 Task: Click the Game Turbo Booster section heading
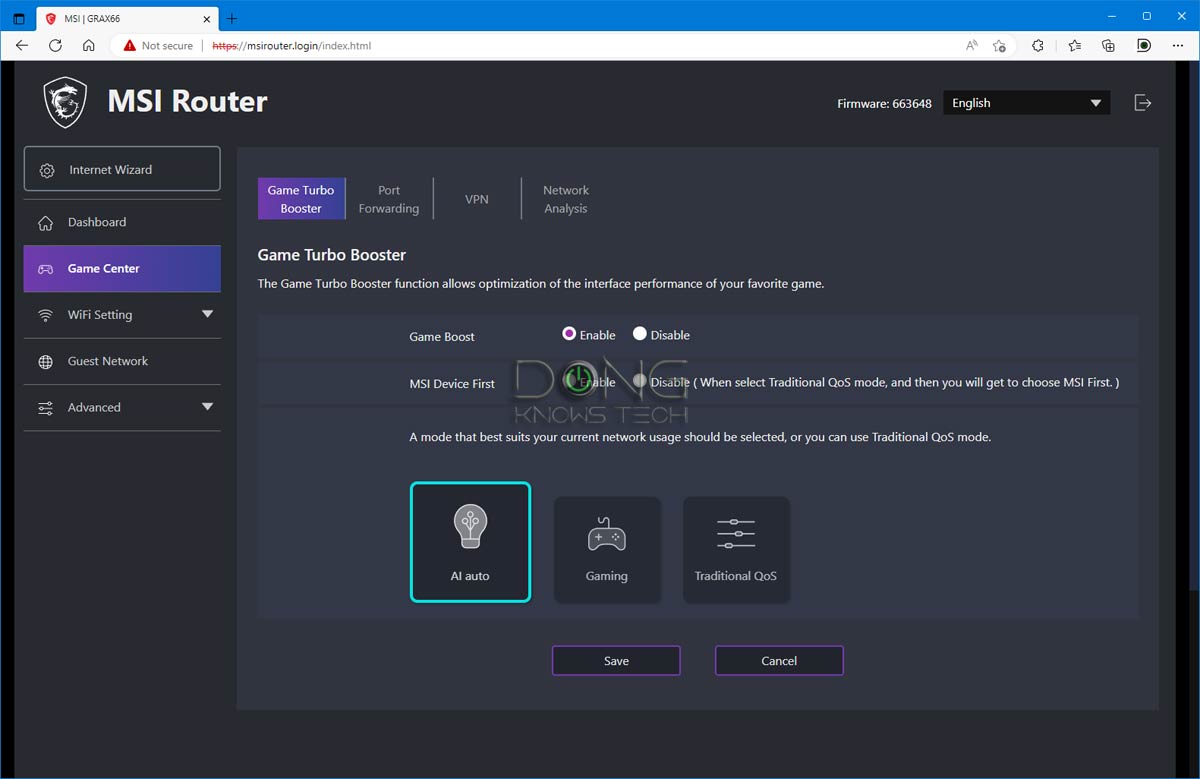pyautogui.click(x=332, y=255)
